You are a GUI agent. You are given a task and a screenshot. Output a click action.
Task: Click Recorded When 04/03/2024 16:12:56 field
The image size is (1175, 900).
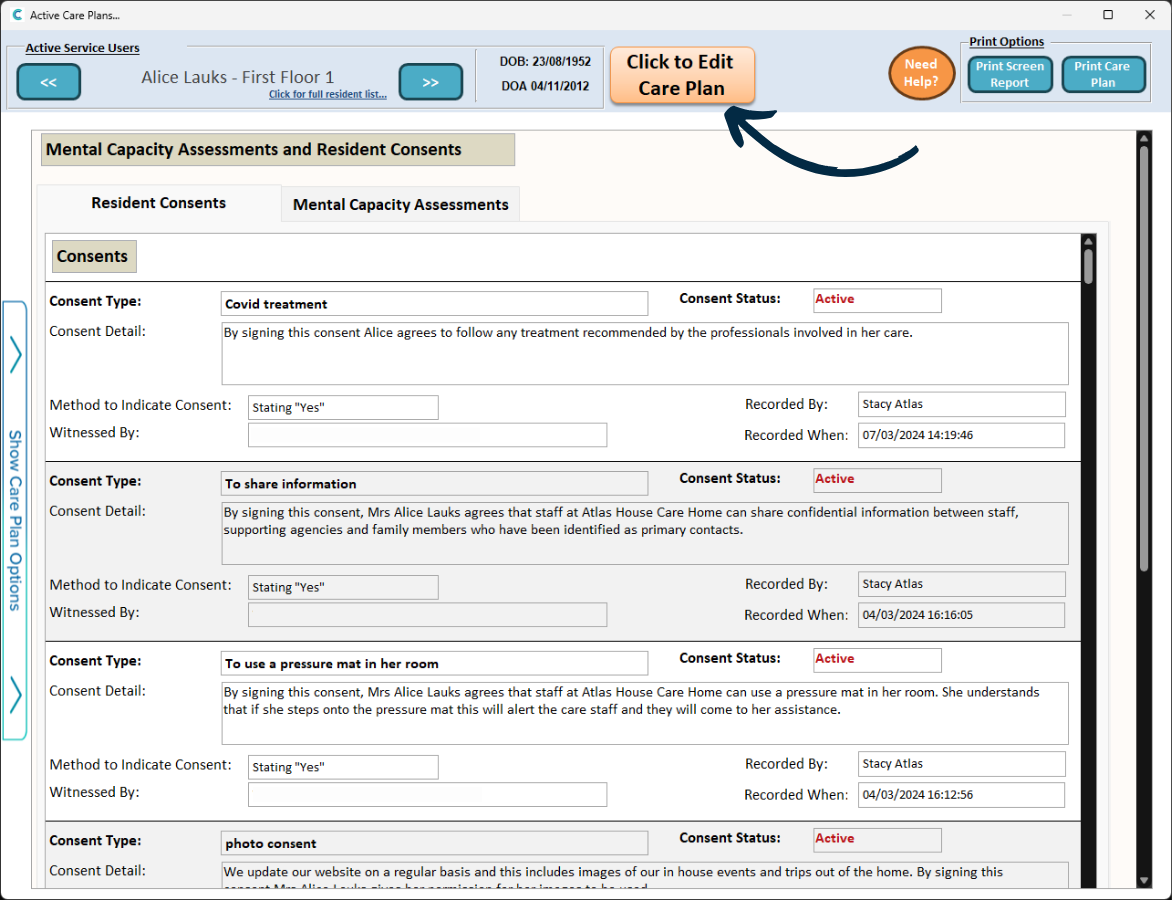pyautogui.click(x=961, y=795)
